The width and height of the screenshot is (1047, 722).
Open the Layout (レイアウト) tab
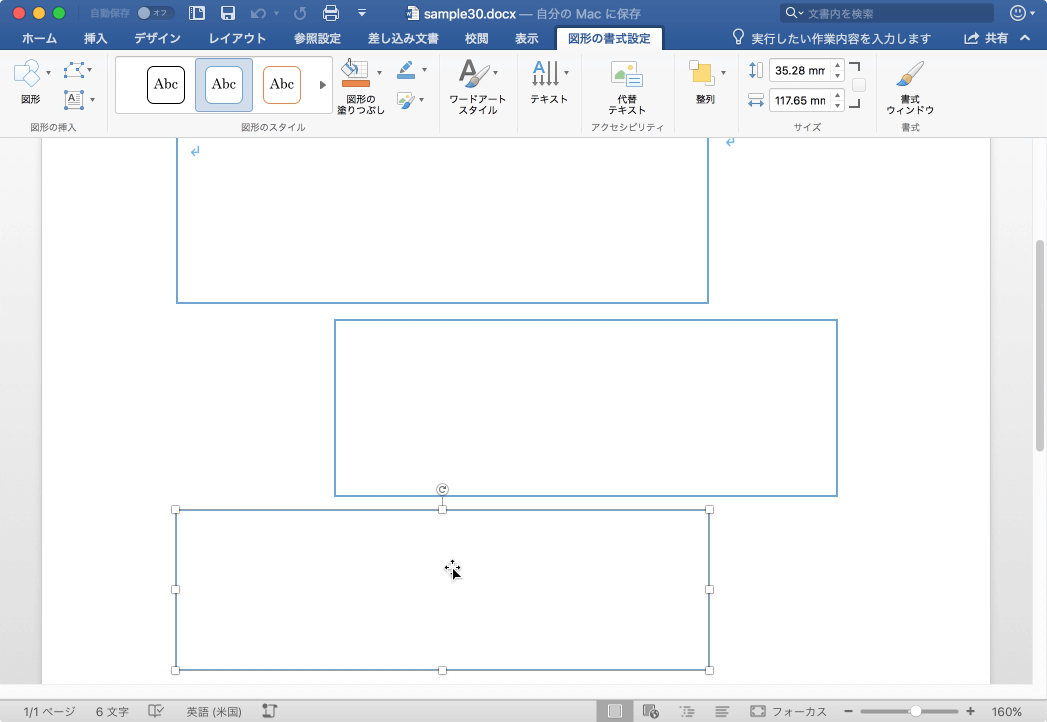pos(237,39)
